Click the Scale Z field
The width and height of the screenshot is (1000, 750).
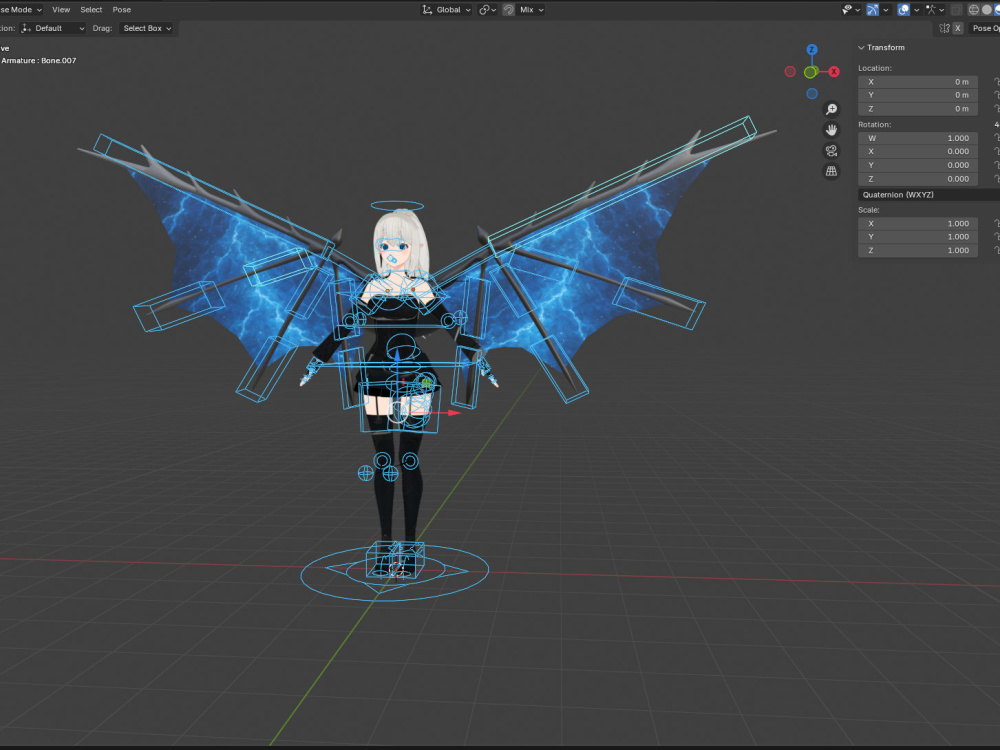(x=918, y=250)
